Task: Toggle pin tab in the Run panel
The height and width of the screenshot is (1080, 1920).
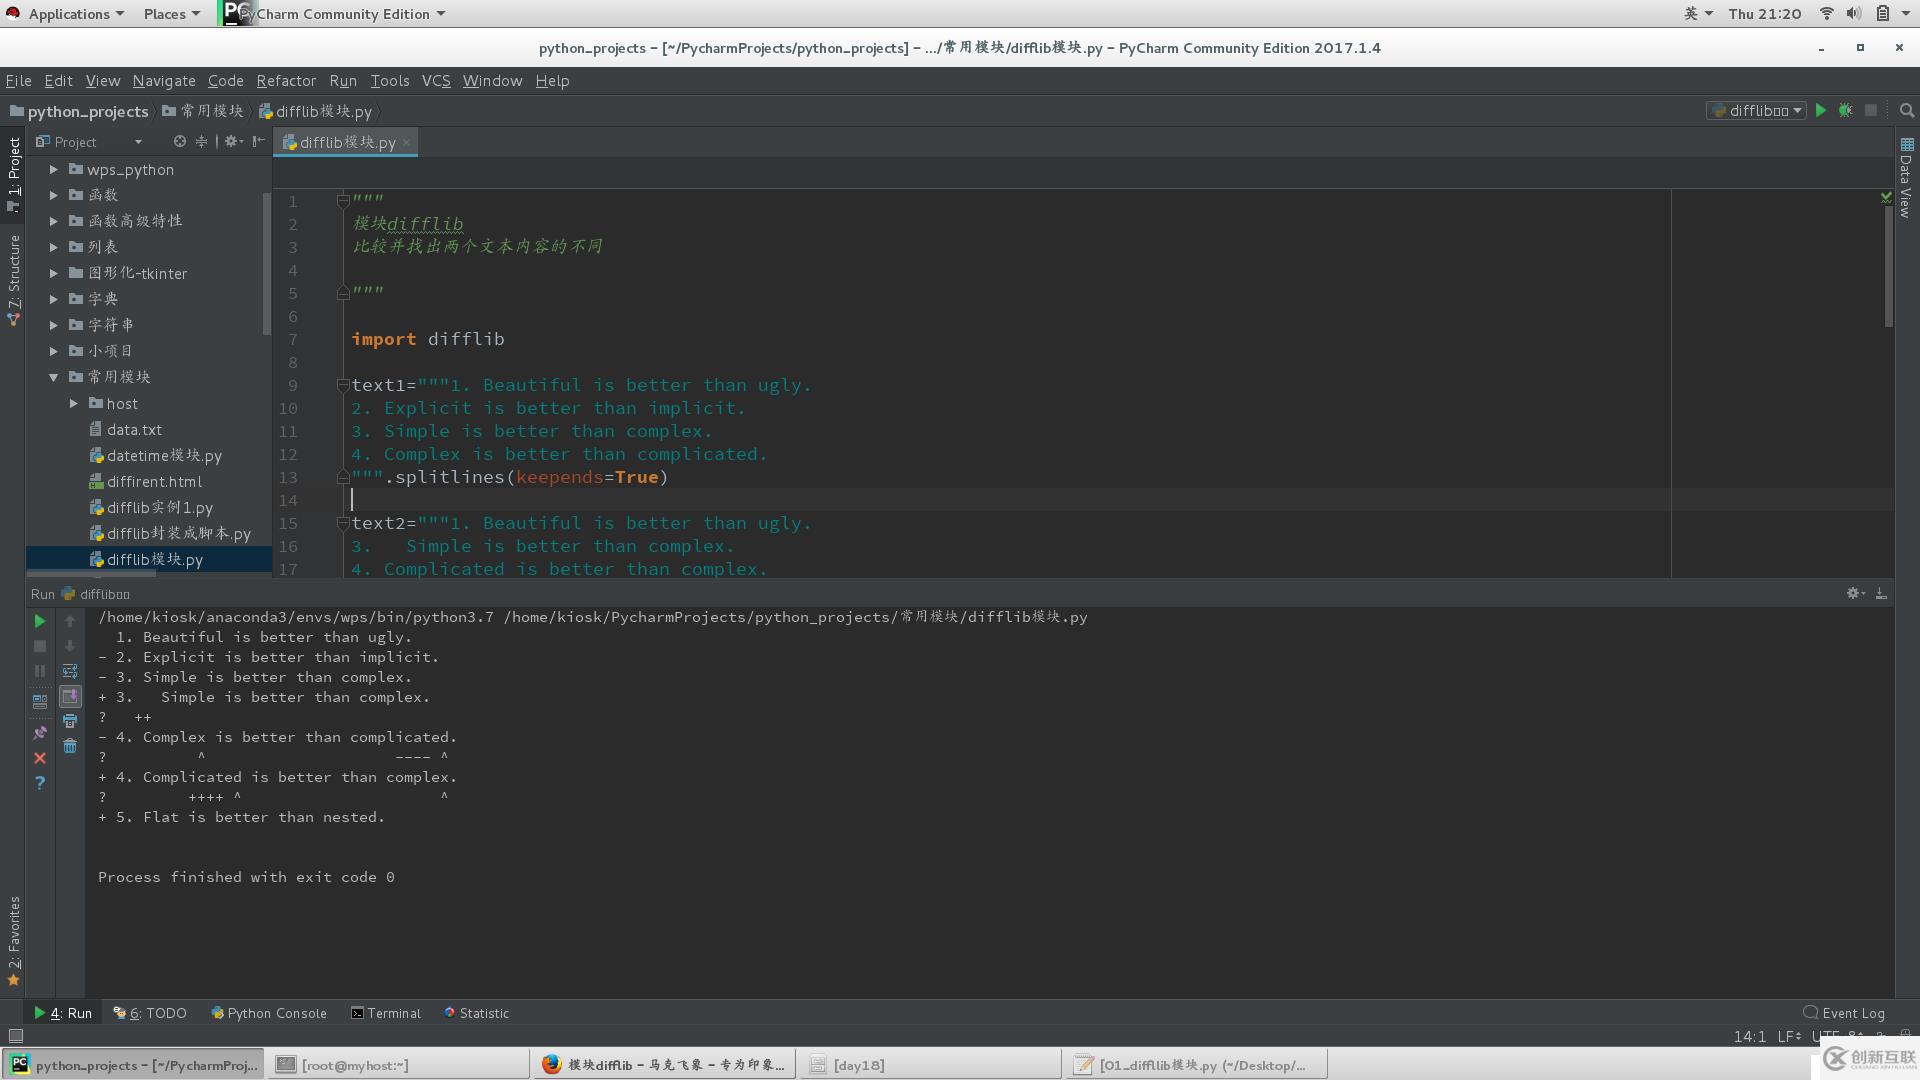Action: pyautogui.click(x=40, y=733)
